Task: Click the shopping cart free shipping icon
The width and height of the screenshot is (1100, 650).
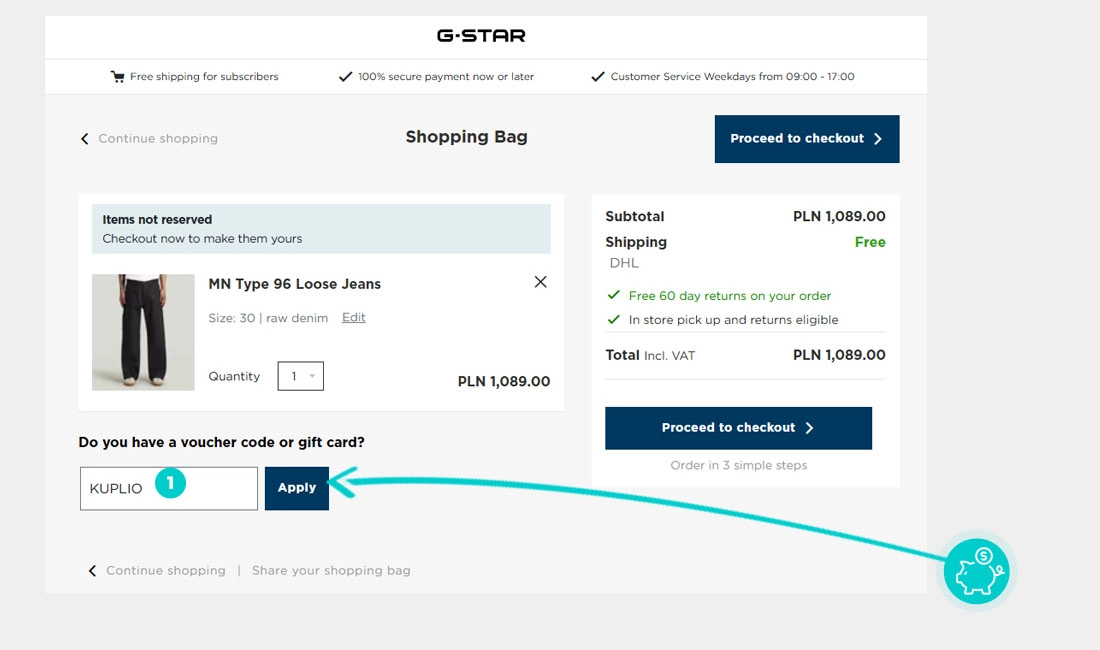Action: click(x=118, y=77)
